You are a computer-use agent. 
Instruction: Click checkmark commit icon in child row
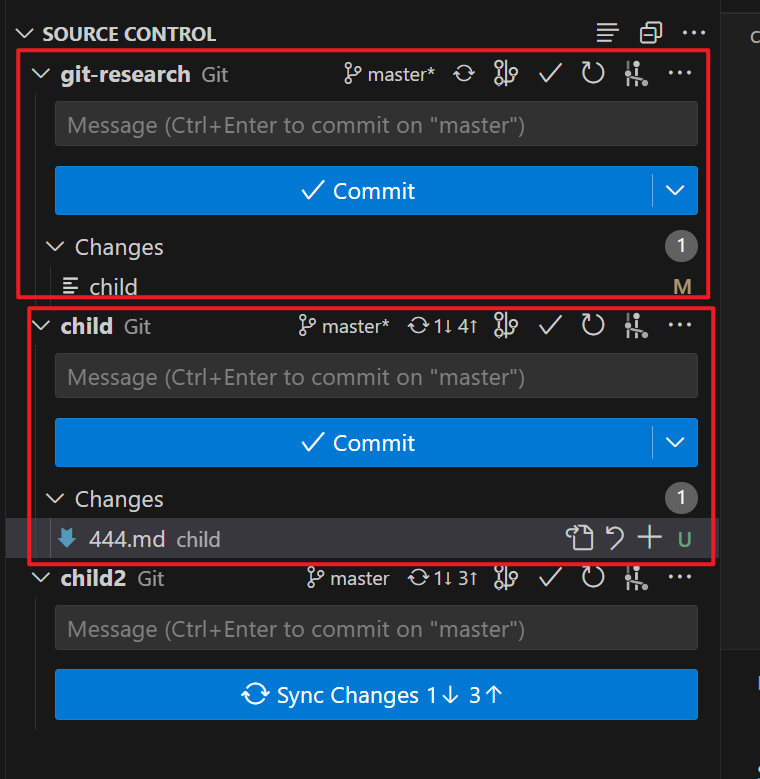(549, 326)
